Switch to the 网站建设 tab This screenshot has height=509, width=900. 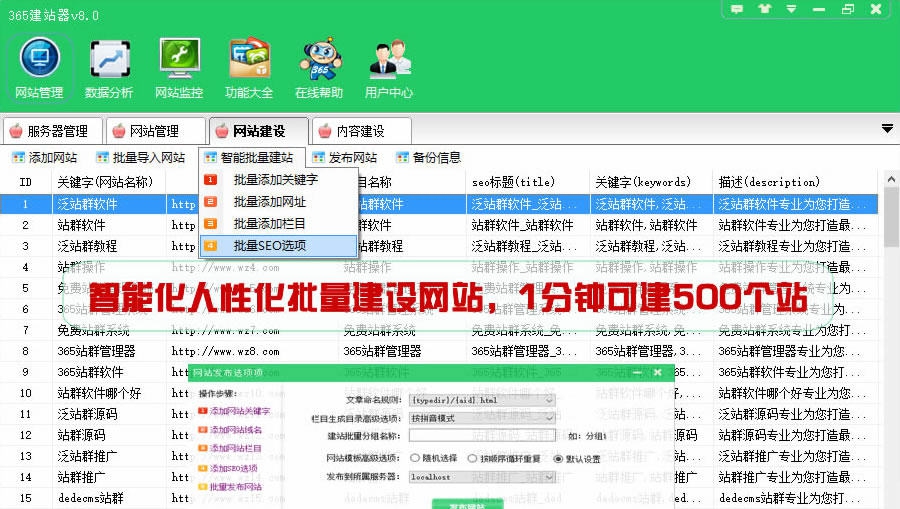[259, 131]
